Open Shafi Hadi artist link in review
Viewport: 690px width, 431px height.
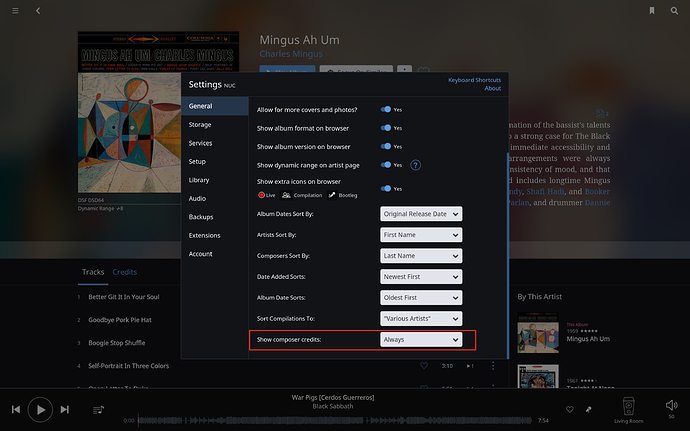545,192
